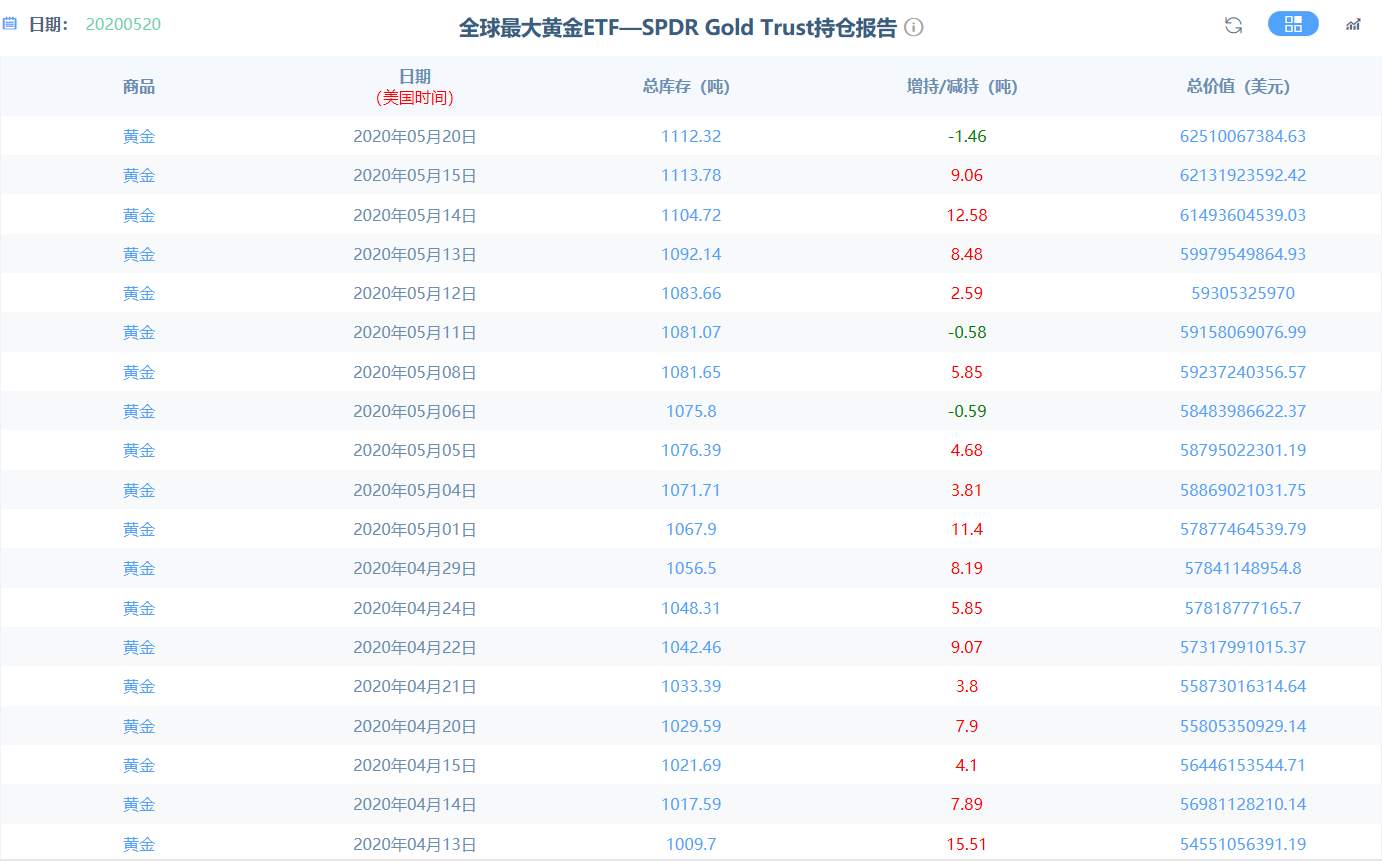Click the total value 59979549864.93
Viewport: 1382px width, 861px height.
tap(1243, 254)
